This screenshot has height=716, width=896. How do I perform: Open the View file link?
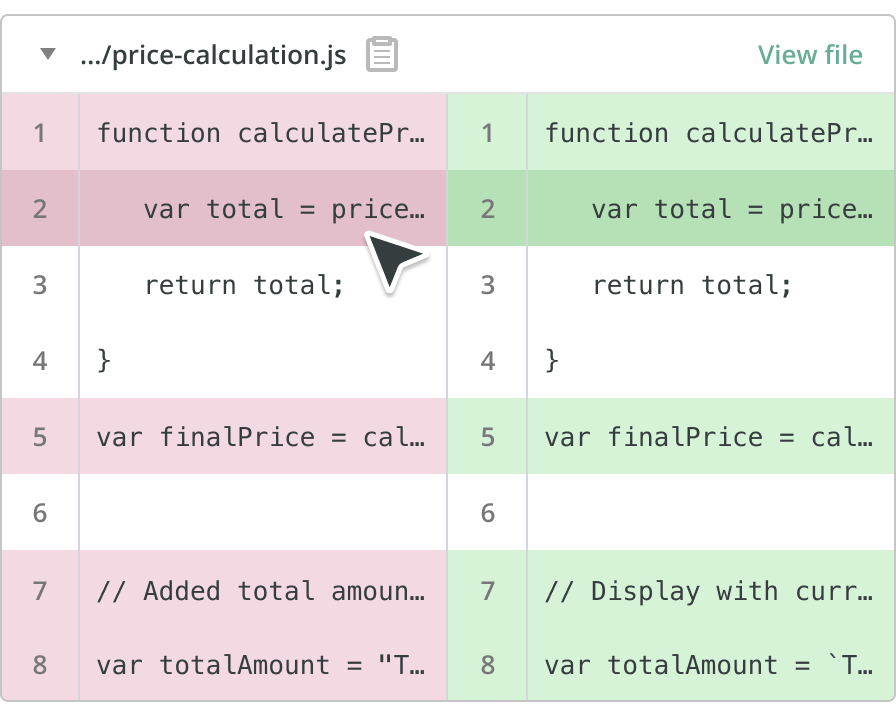pyautogui.click(x=809, y=54)
